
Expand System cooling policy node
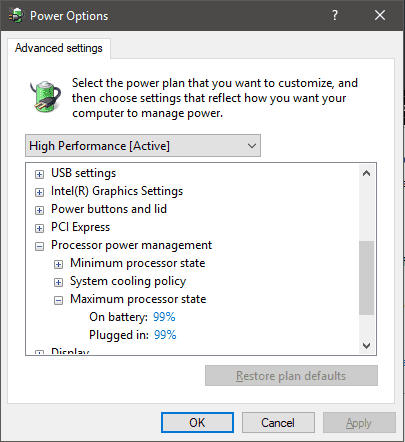58,282
